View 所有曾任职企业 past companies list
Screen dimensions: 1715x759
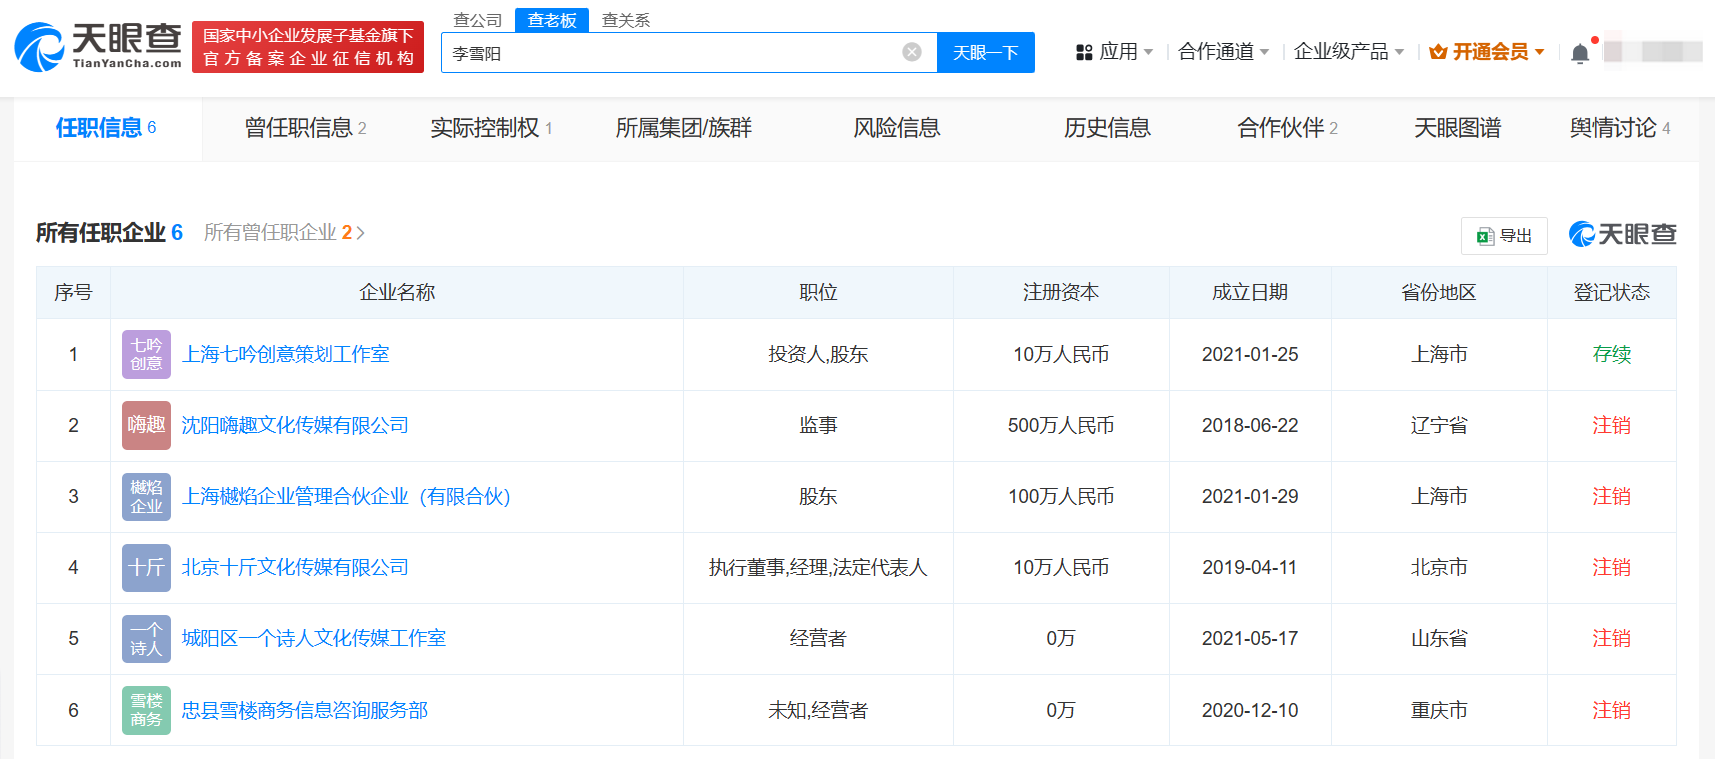point(284,233)
